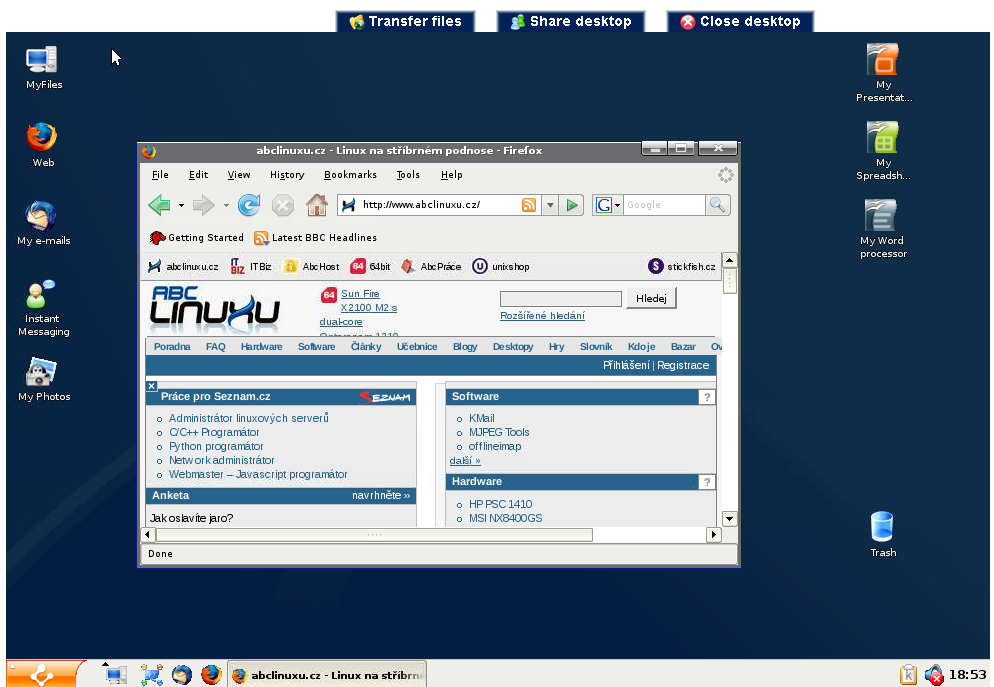Click the Seznam logo in the job box
The width and height of the screenshot is (994, 687).
pyautogui.click(x=385, y=397)
